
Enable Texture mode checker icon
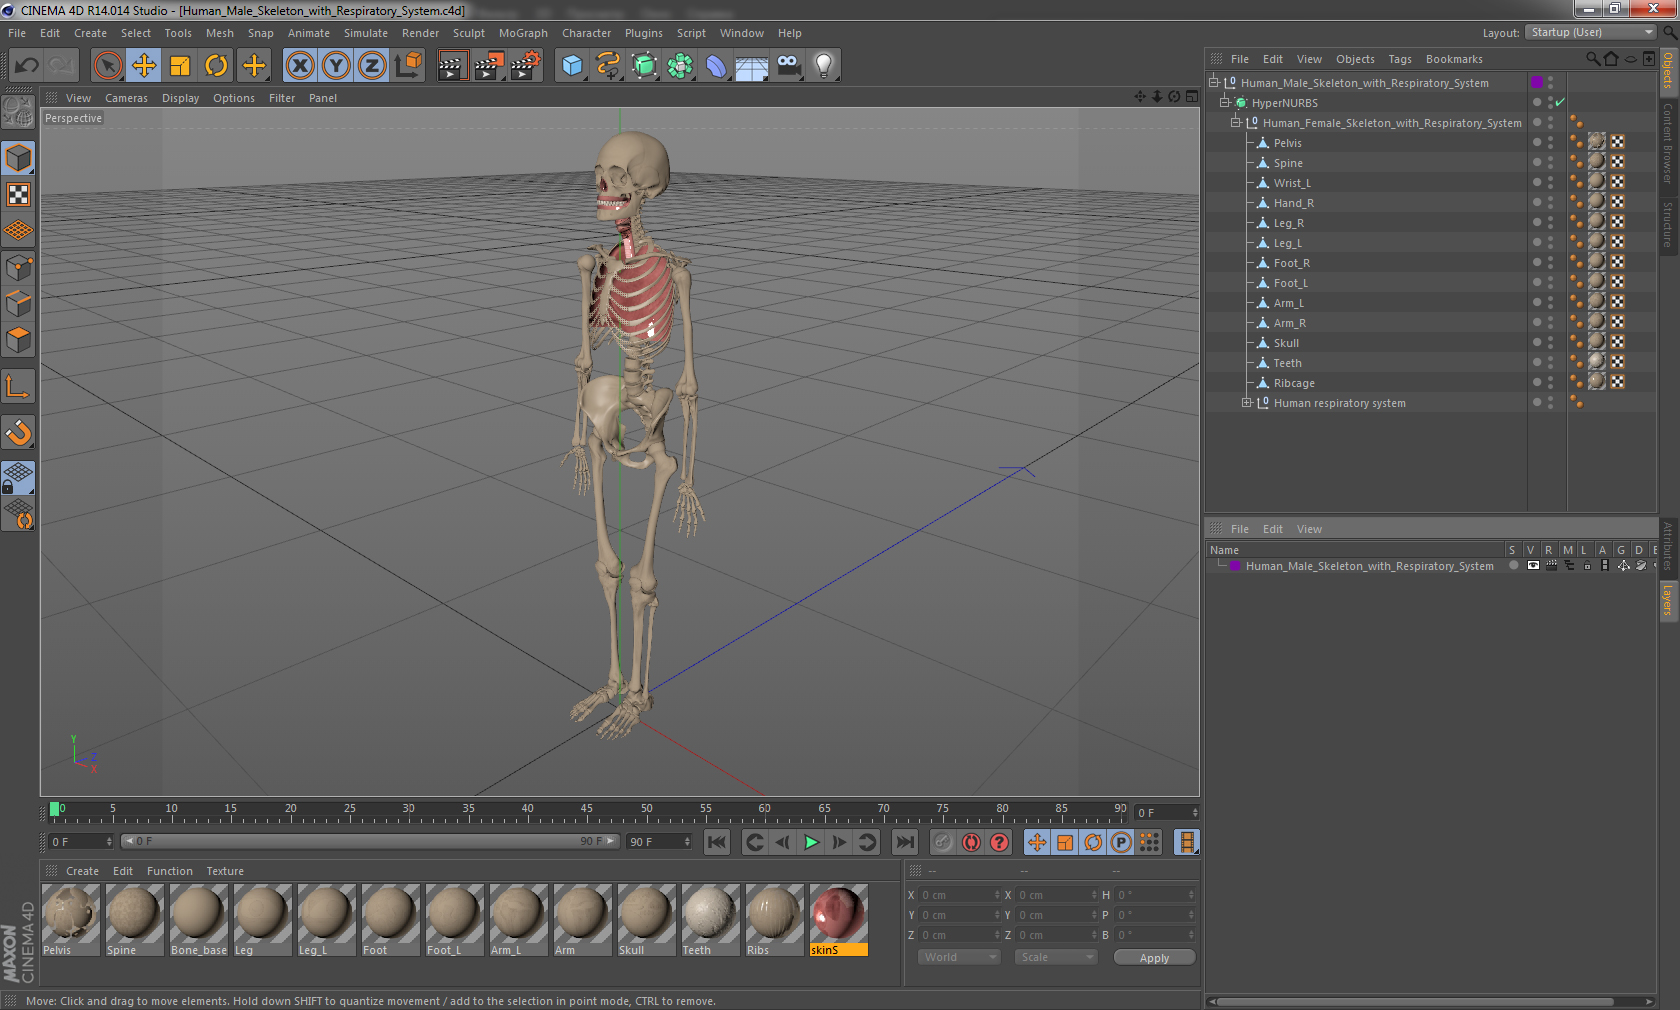(x=18, y=195)
